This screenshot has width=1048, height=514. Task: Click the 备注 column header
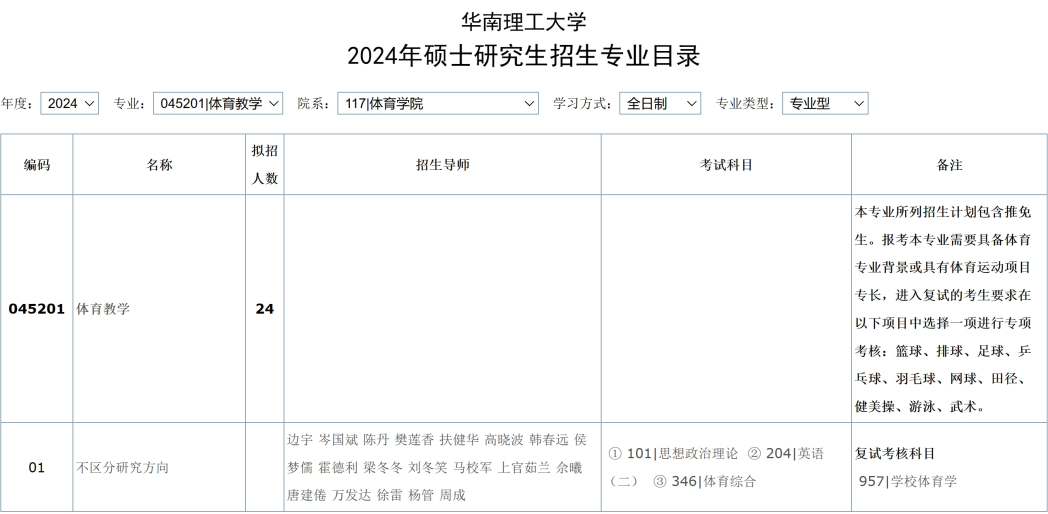point(950,165)
